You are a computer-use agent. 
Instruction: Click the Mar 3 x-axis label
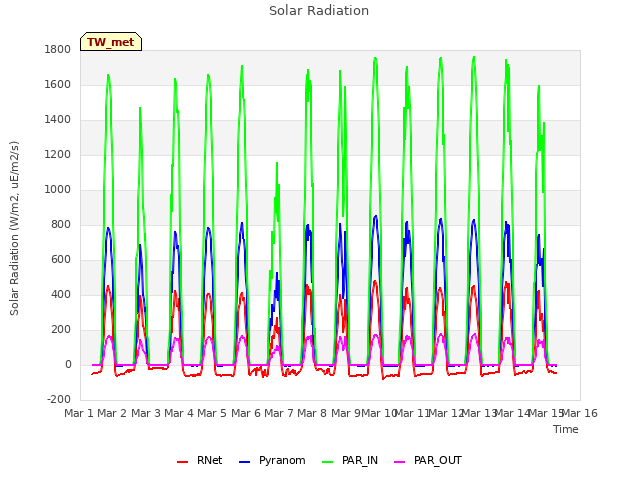pyautogui.click(x=146, y=413)
